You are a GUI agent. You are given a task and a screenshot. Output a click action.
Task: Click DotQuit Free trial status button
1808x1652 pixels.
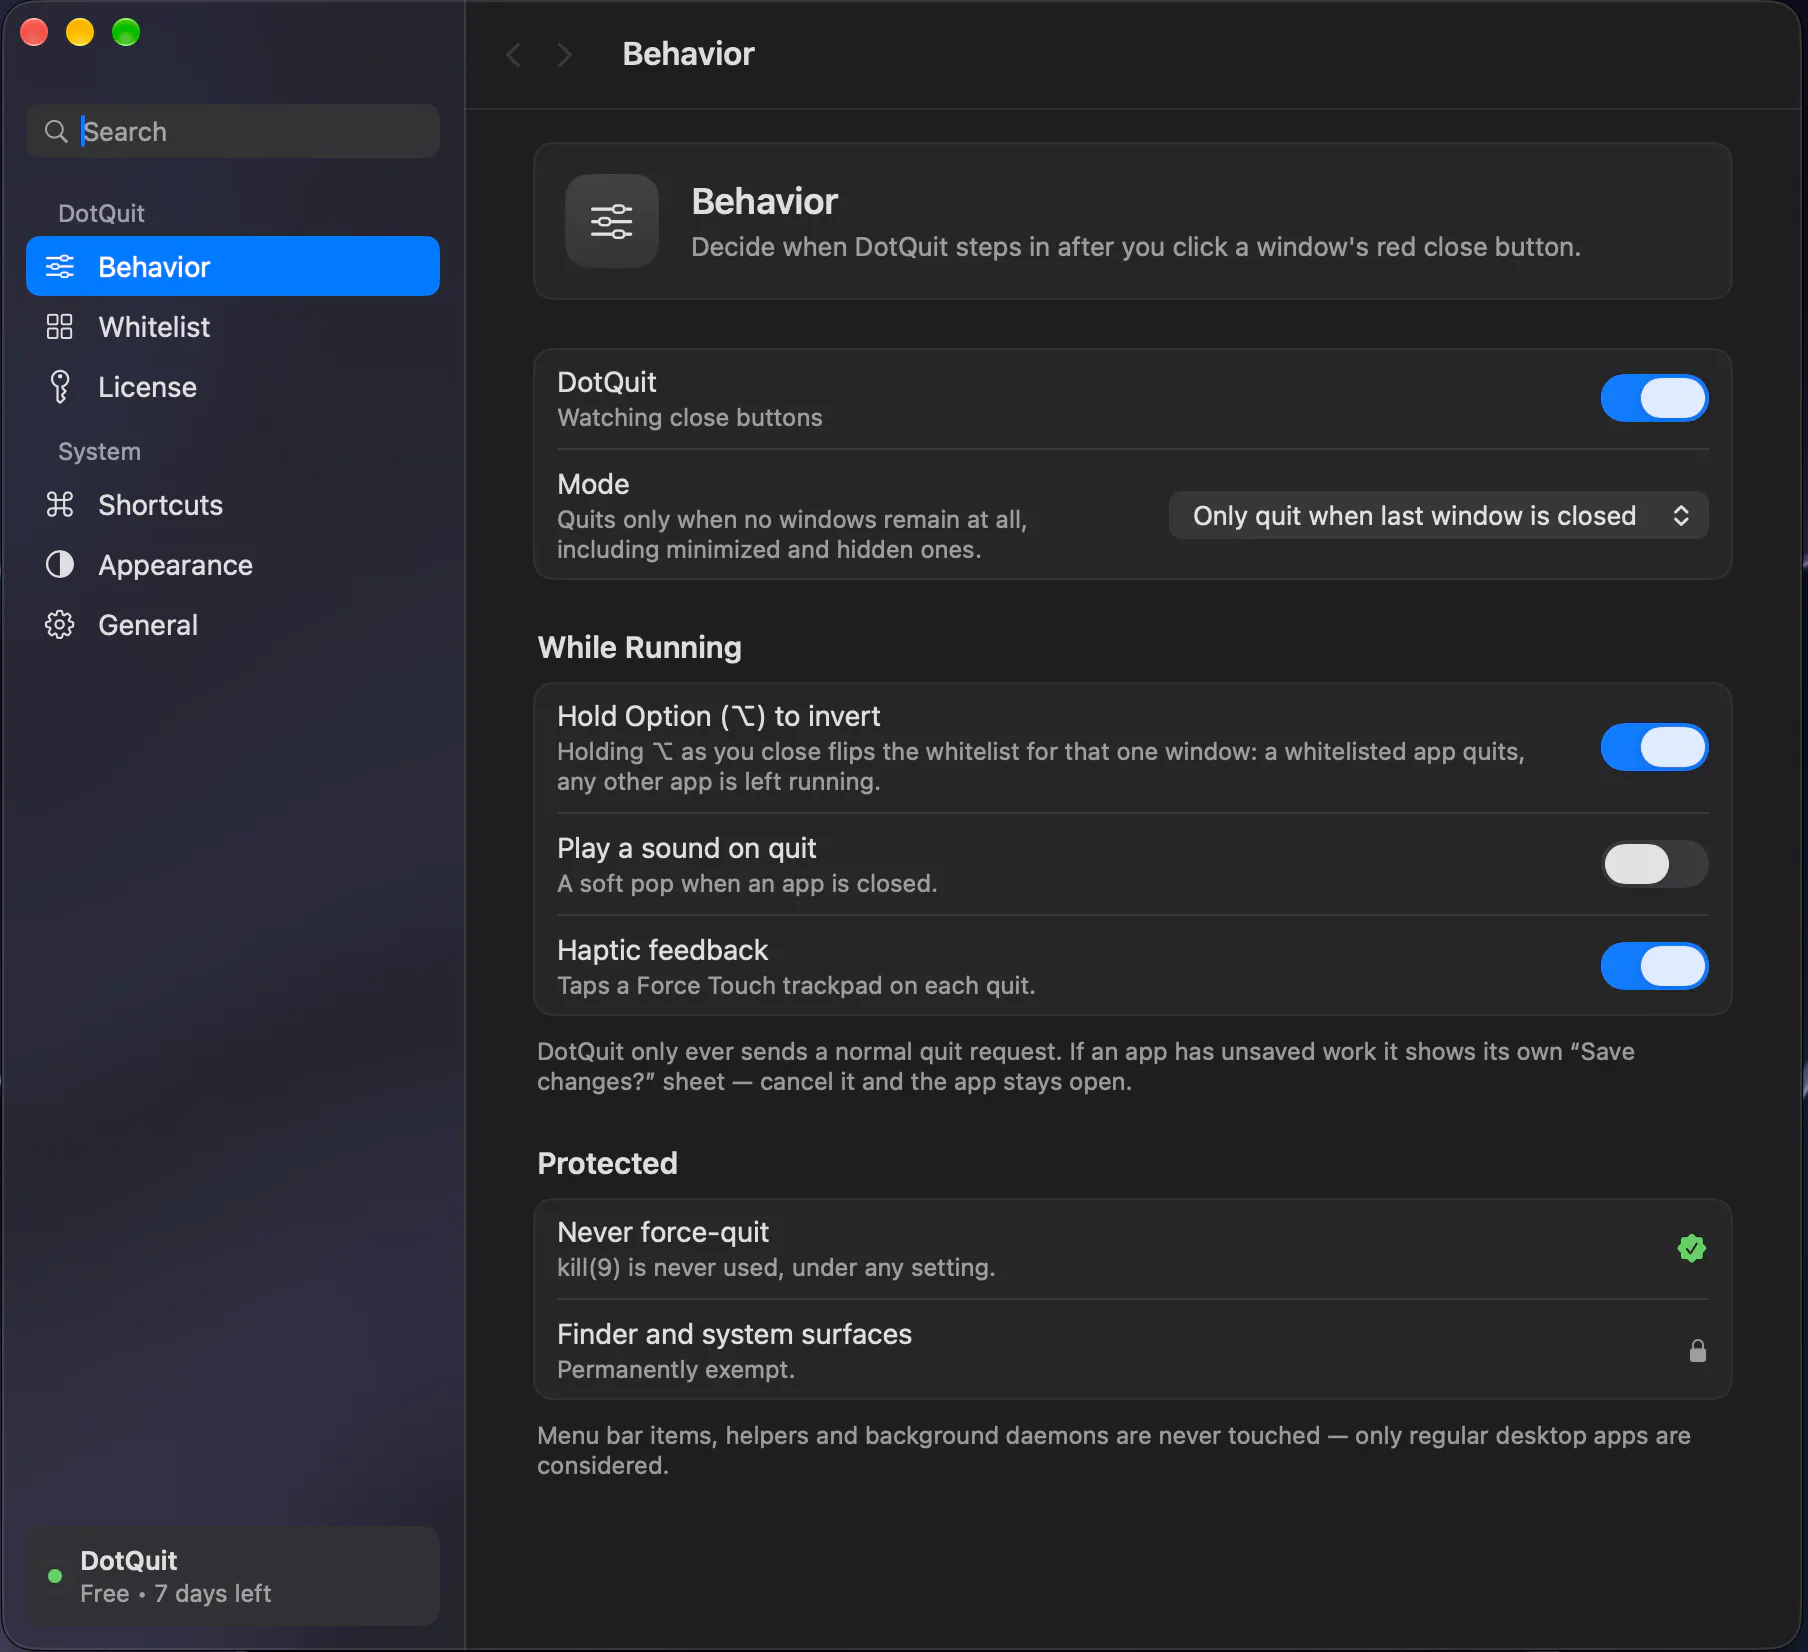pyautogui.click(x=233, y=1575)
